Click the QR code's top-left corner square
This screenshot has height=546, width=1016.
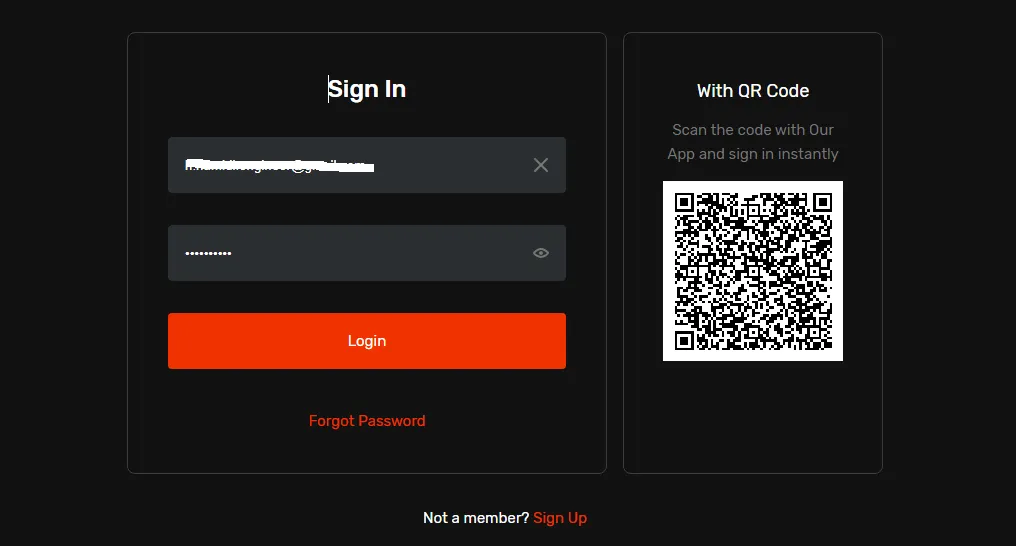click(x=685, y=202)
